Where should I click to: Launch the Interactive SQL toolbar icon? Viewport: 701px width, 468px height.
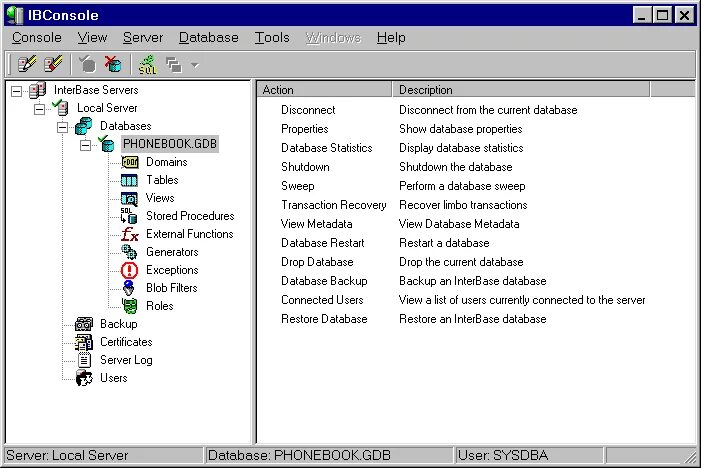(x=147, y=64)
